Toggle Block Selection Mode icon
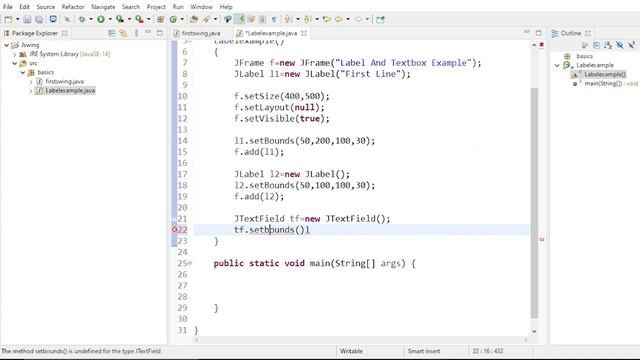The image size is (640, 360). [x=262, y=19]
